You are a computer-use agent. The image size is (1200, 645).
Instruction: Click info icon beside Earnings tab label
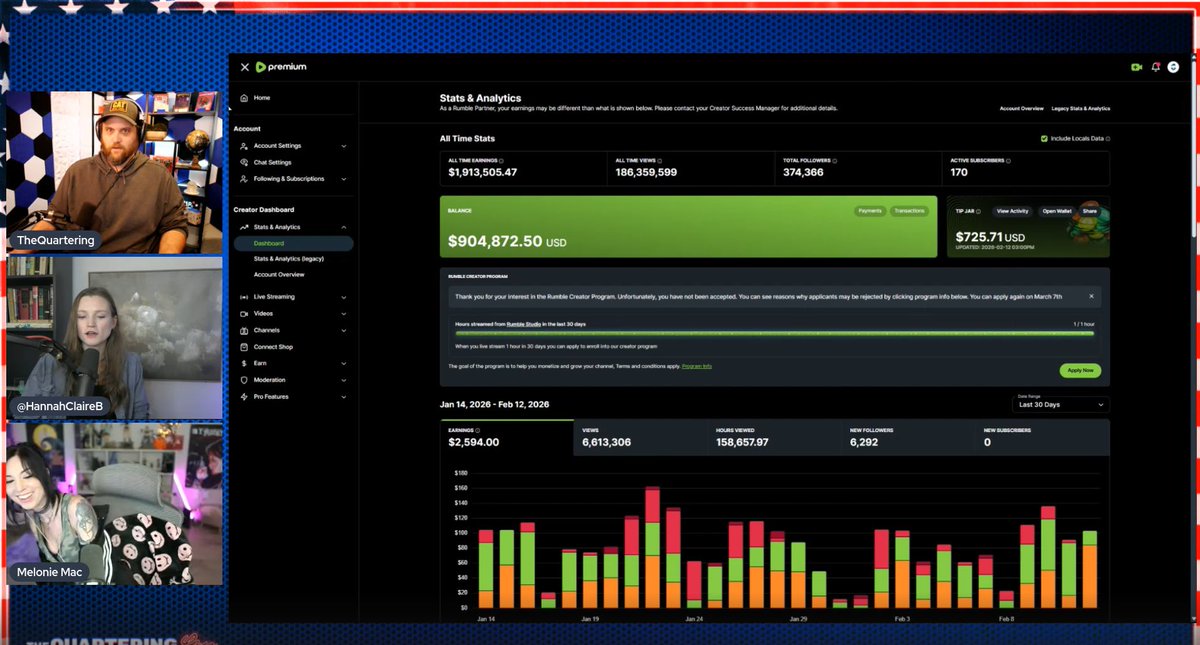point(478,430)
